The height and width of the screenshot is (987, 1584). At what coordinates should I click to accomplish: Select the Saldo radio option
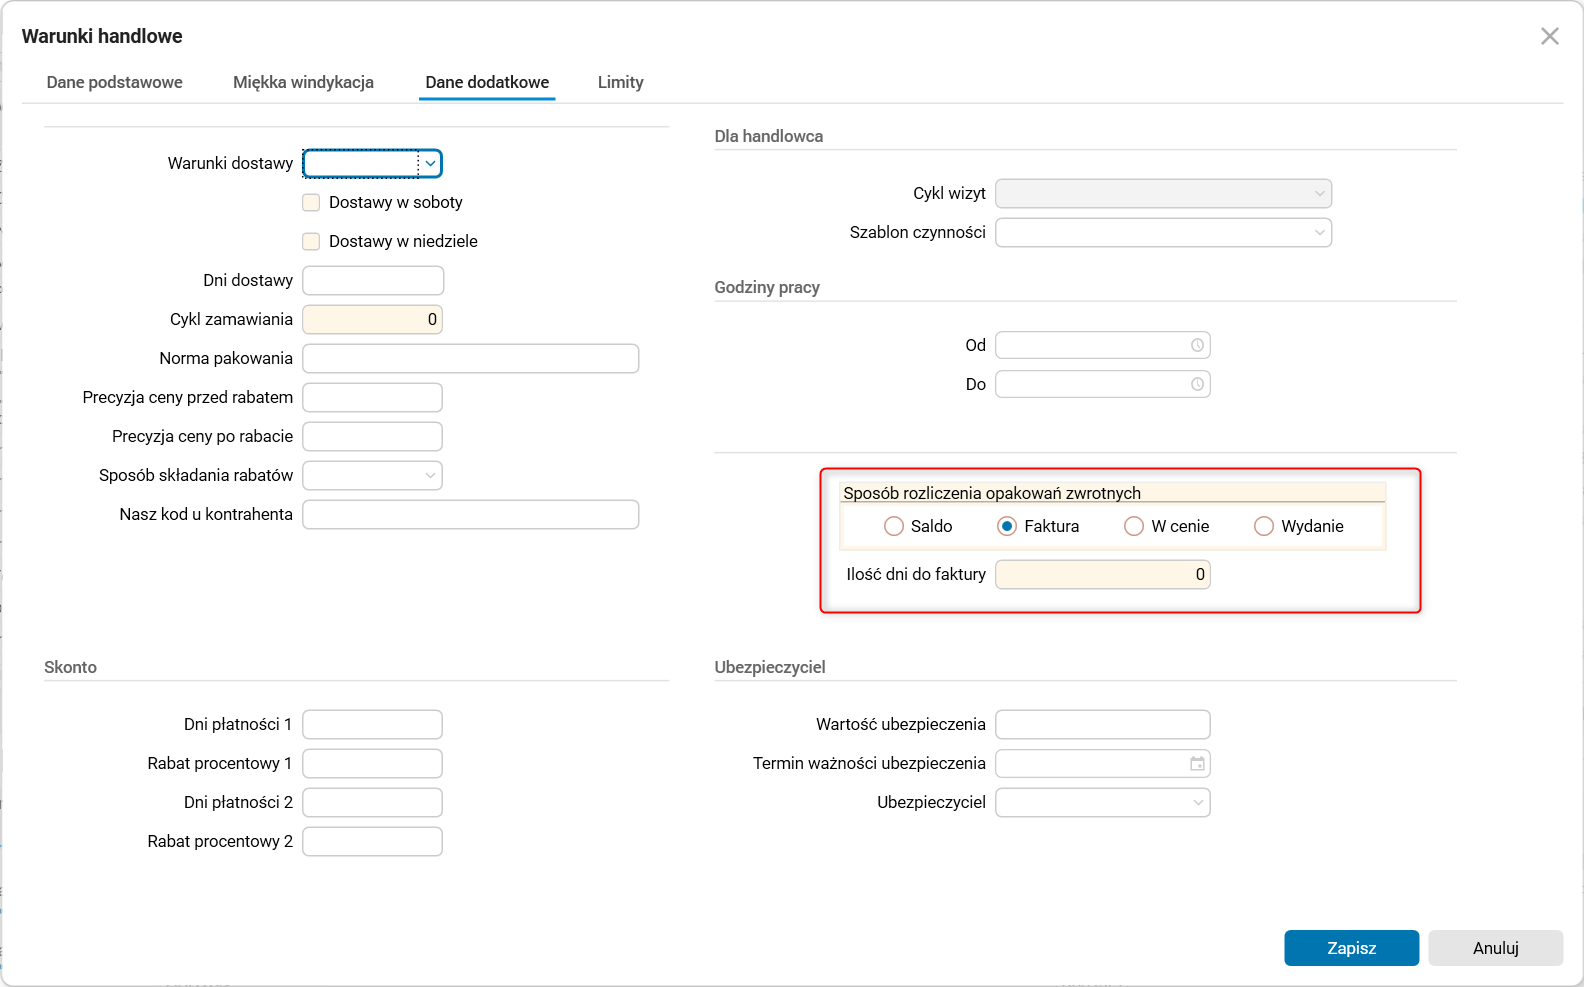pyautogui.click(x=894, y=527)
